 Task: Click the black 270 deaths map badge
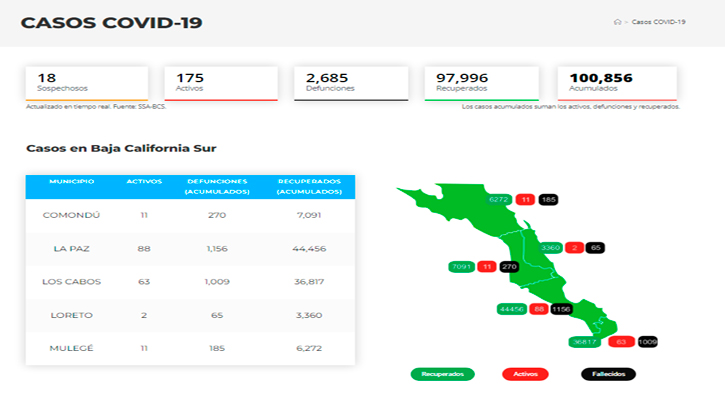[x=509, y=267]
